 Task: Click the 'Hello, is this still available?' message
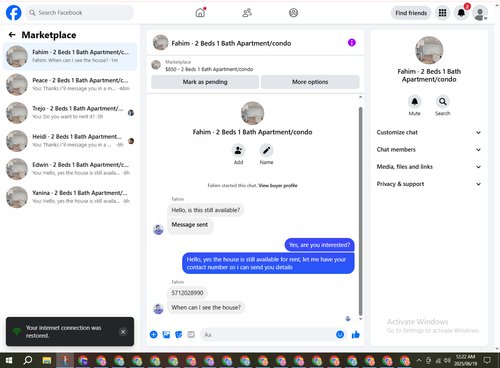pyautogui.click(x=206, y=210)
